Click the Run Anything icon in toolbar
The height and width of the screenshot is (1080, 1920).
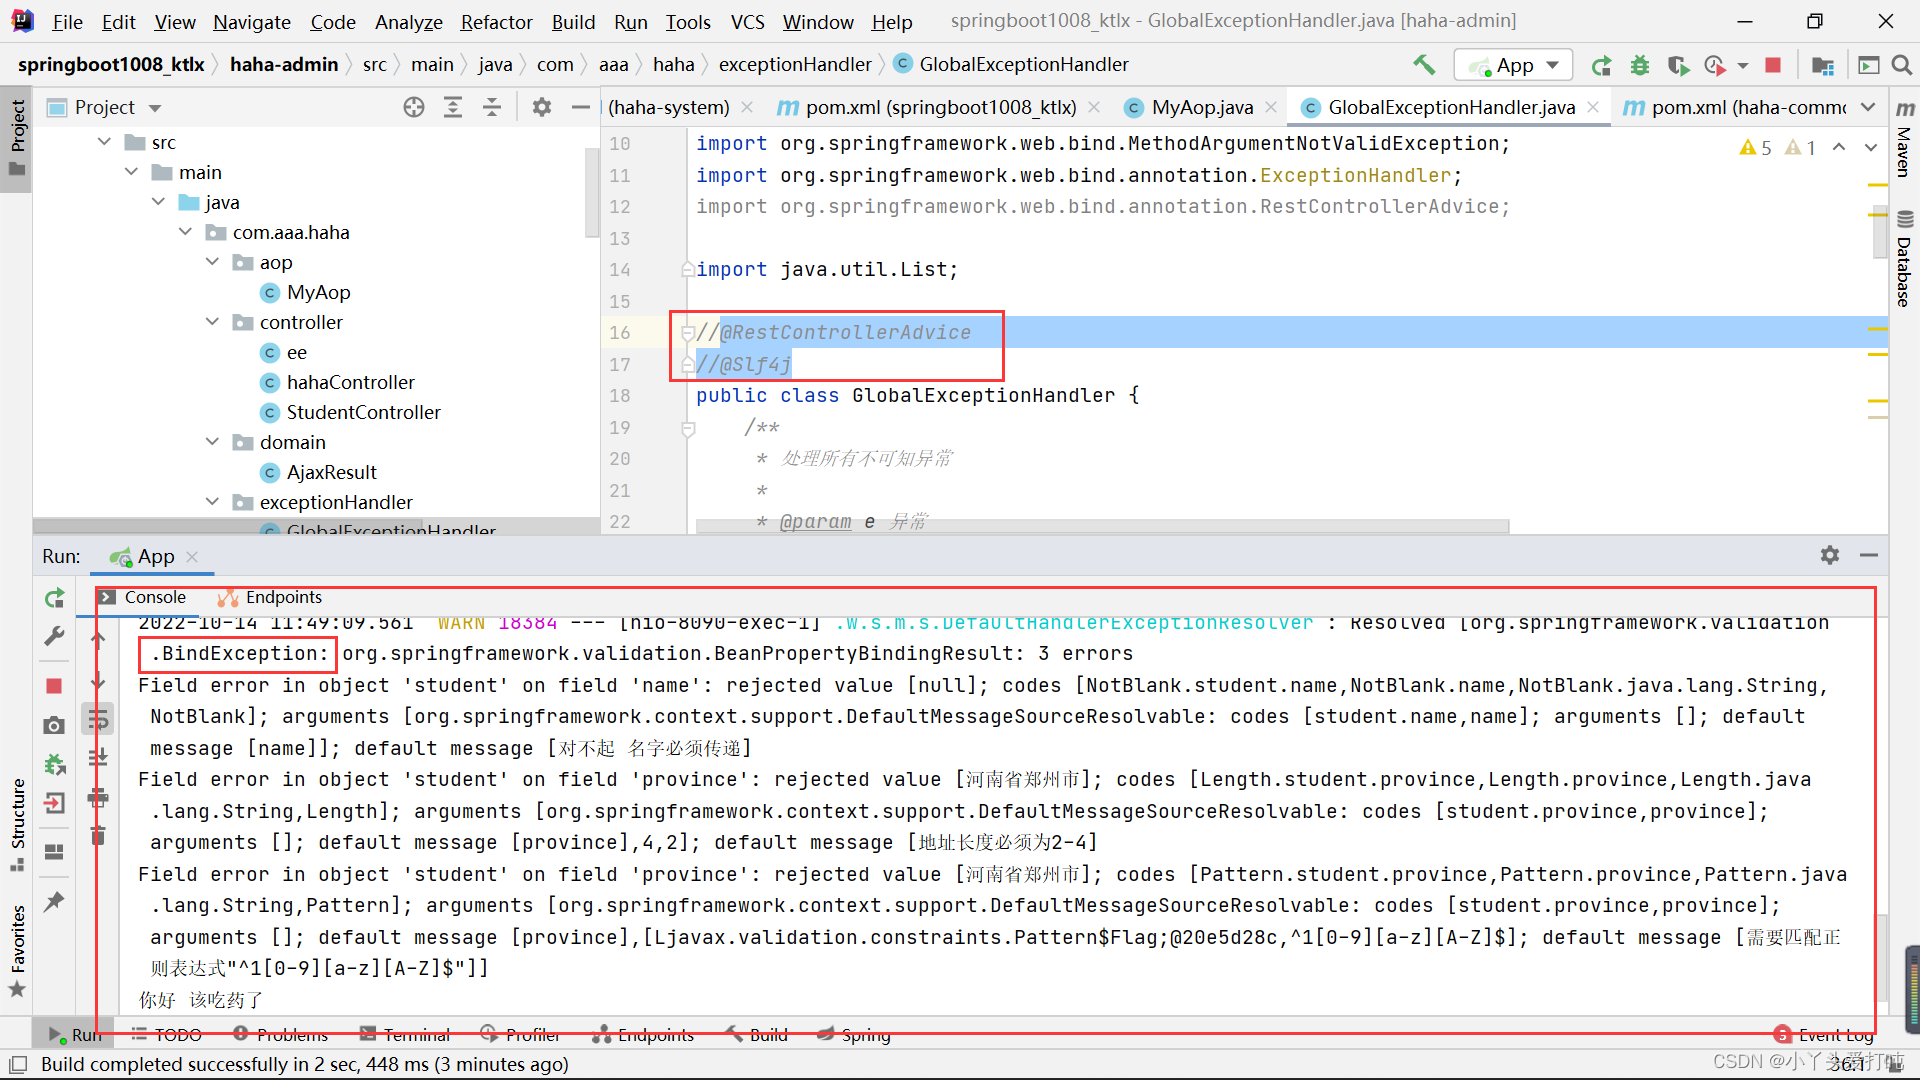pos(1868,65)
